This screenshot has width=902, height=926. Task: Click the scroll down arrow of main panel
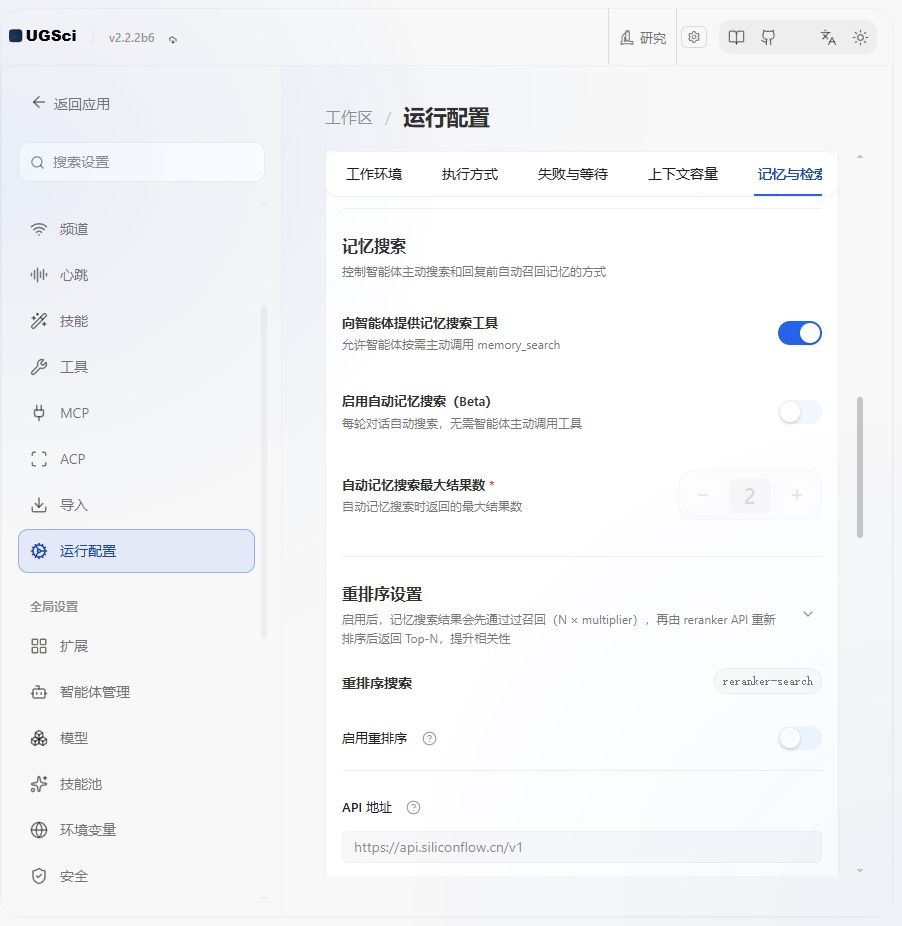tap(860, 870)
